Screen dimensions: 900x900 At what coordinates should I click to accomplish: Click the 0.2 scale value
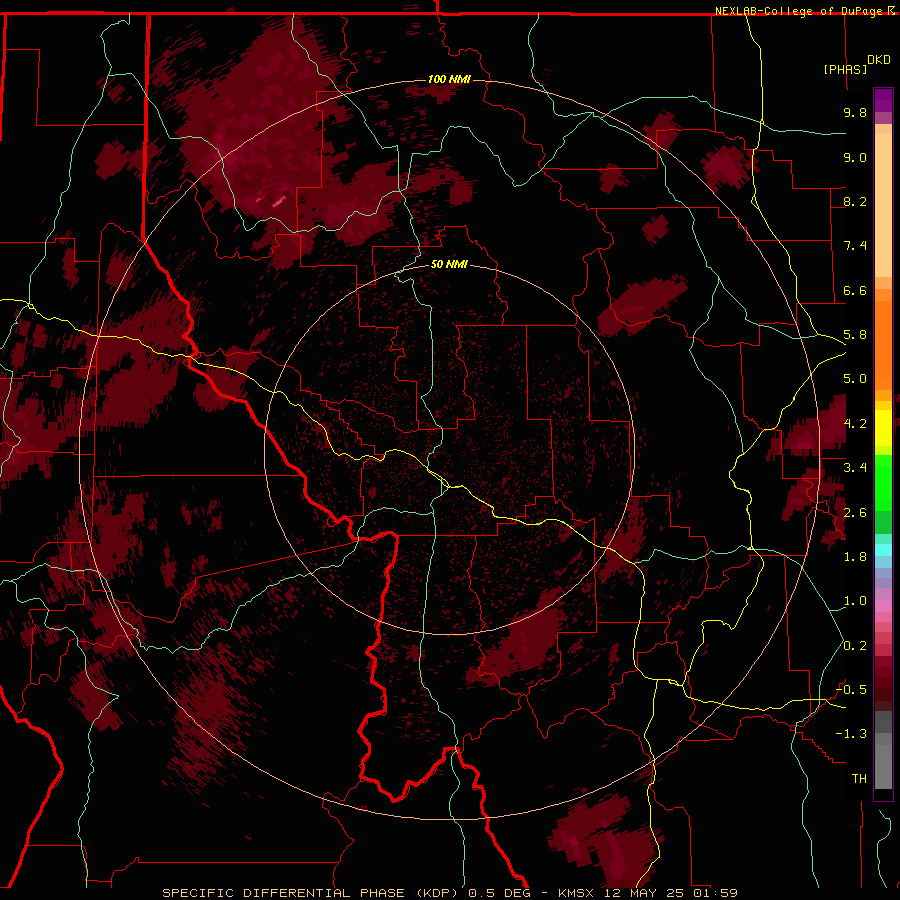tap(855, 646)
